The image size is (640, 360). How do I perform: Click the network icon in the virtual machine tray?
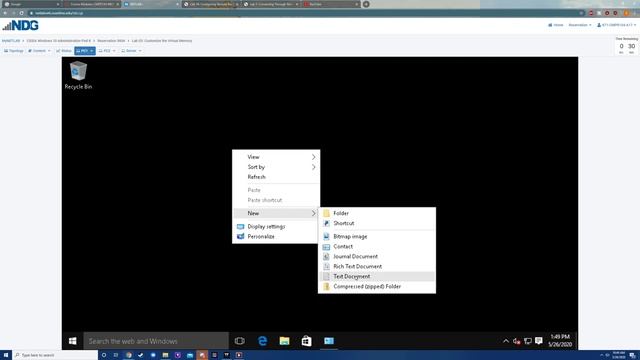[x=528, y=341]
